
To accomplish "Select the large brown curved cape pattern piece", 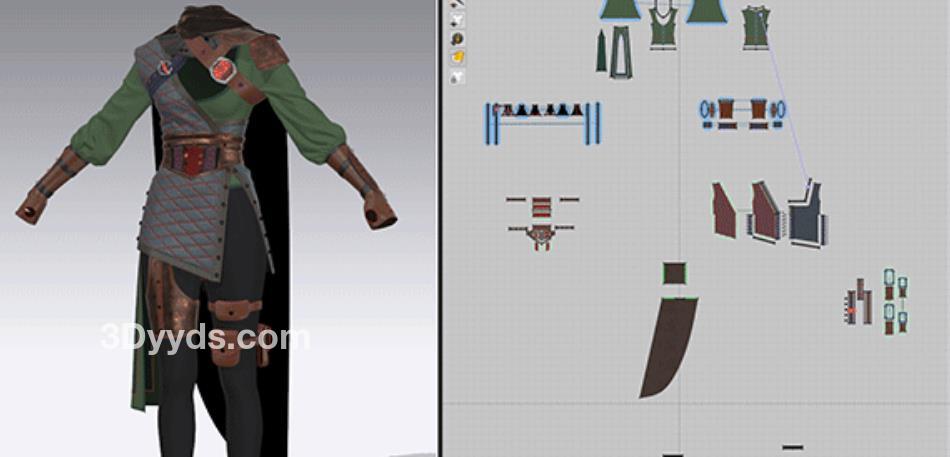I will coord(666,347).
